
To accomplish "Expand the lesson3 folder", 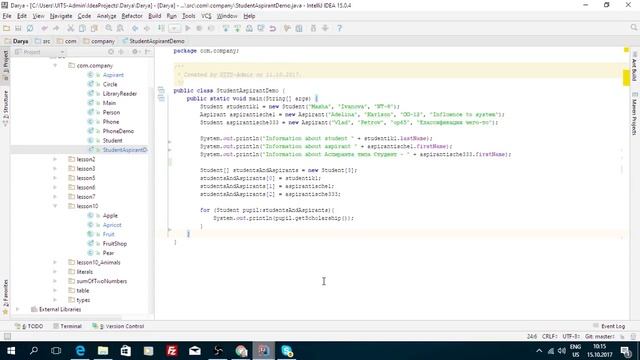I will tap(55, 169).
